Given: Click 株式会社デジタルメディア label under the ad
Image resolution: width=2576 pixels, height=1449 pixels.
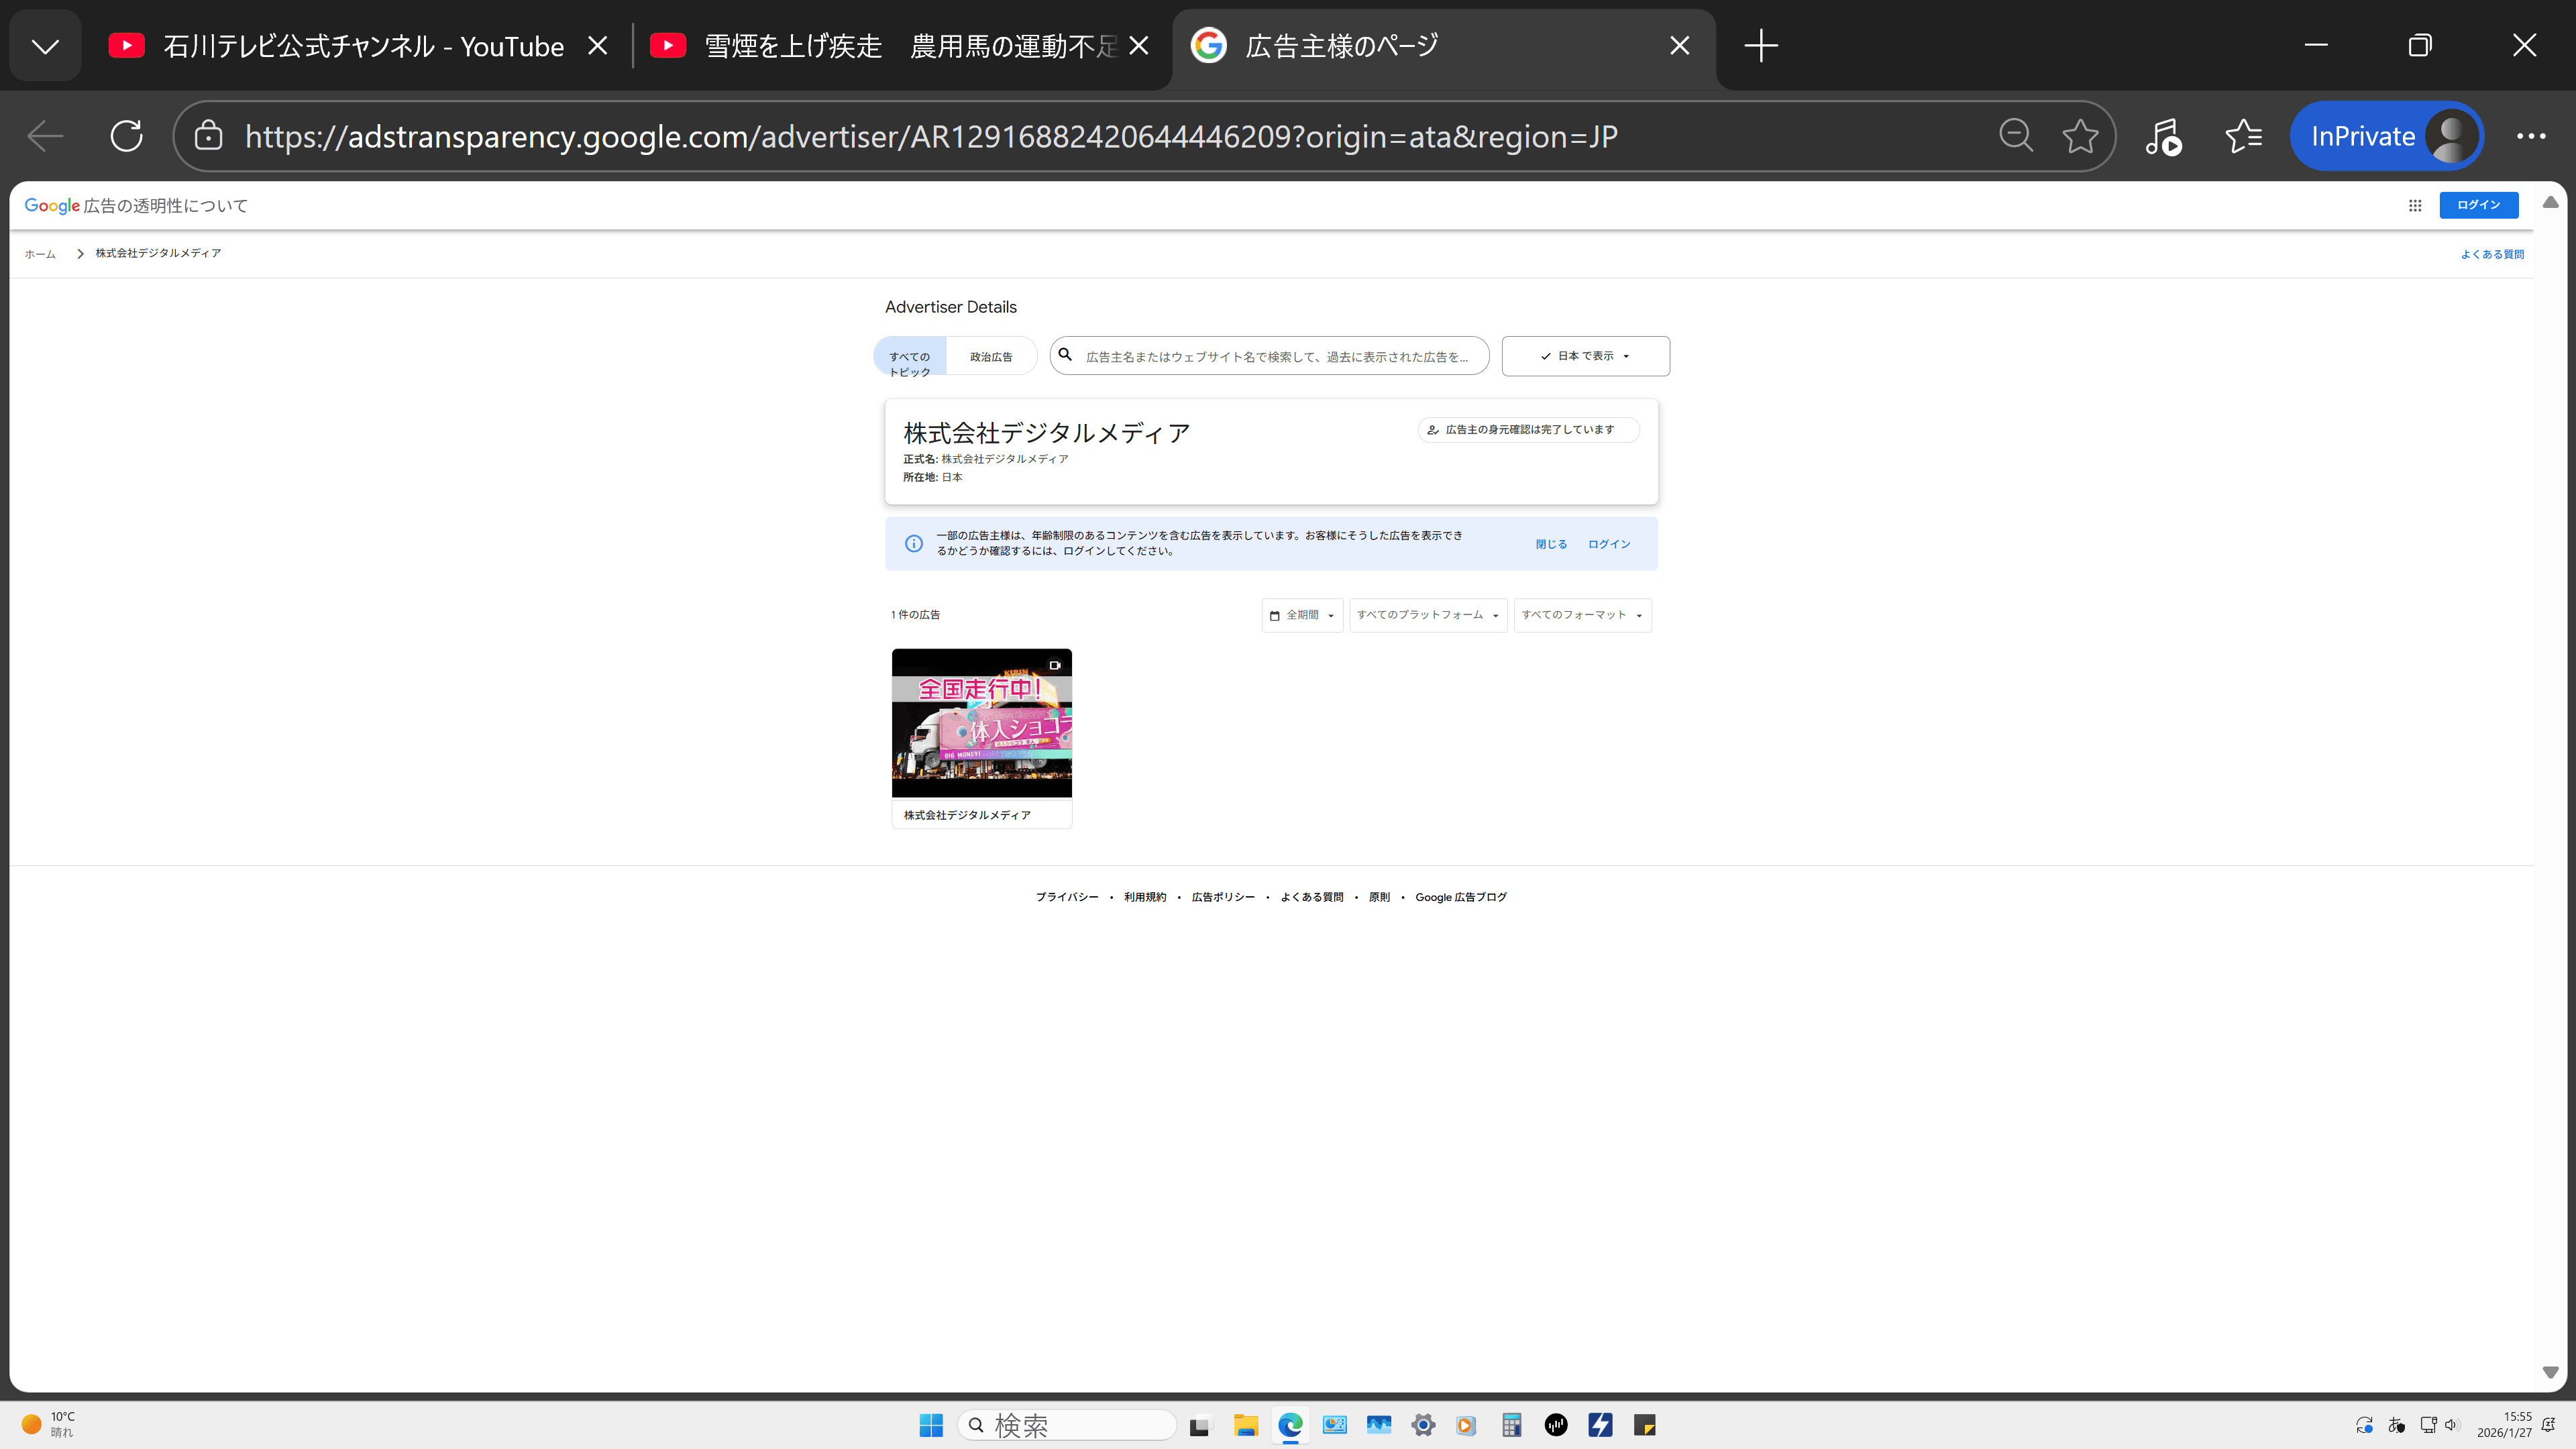Looking at the screenshot, I should (967, 815).
